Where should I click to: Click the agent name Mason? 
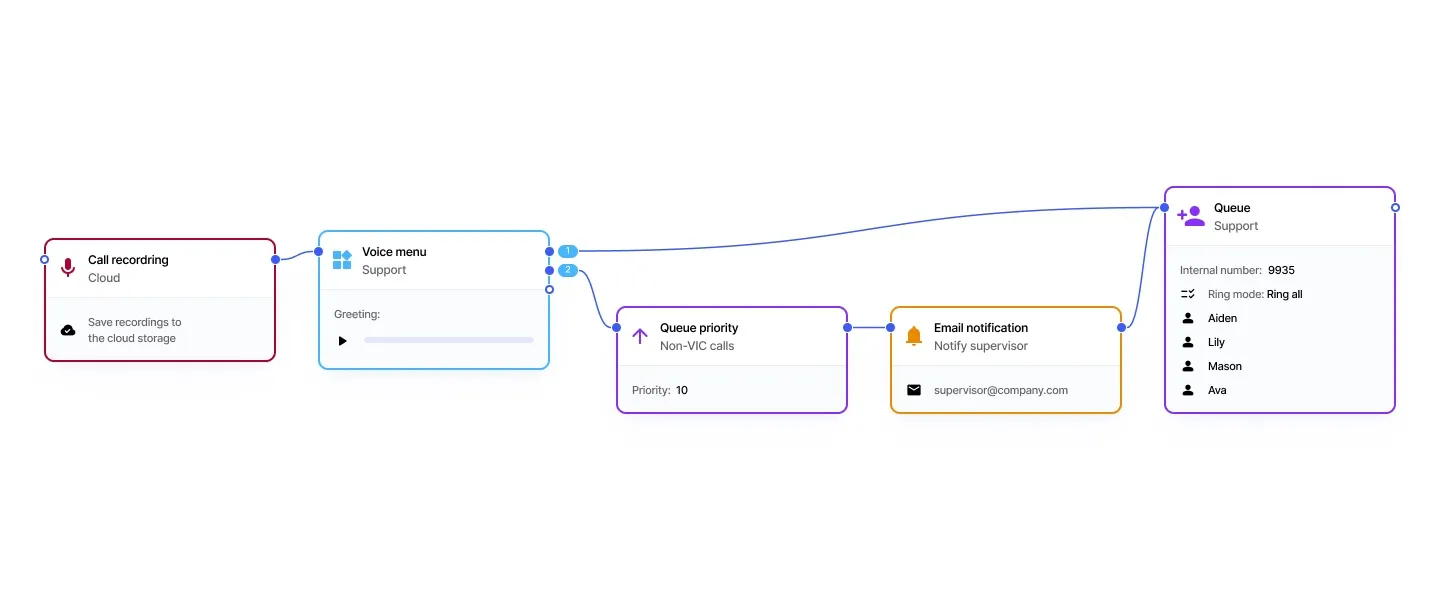(1225, 366)
